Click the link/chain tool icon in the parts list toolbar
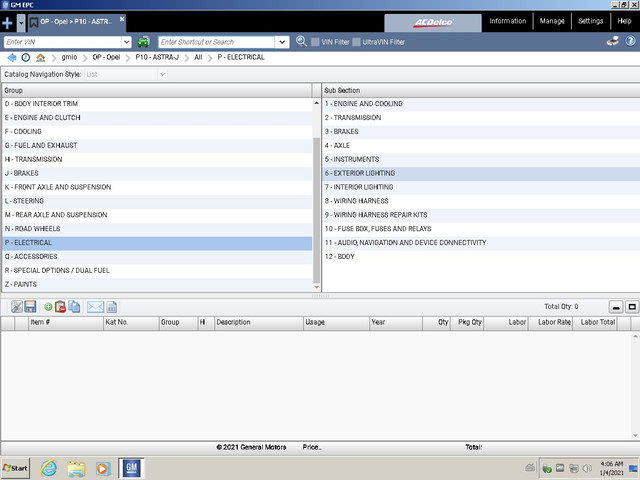640x480 pixels. [x=17, y=307]
